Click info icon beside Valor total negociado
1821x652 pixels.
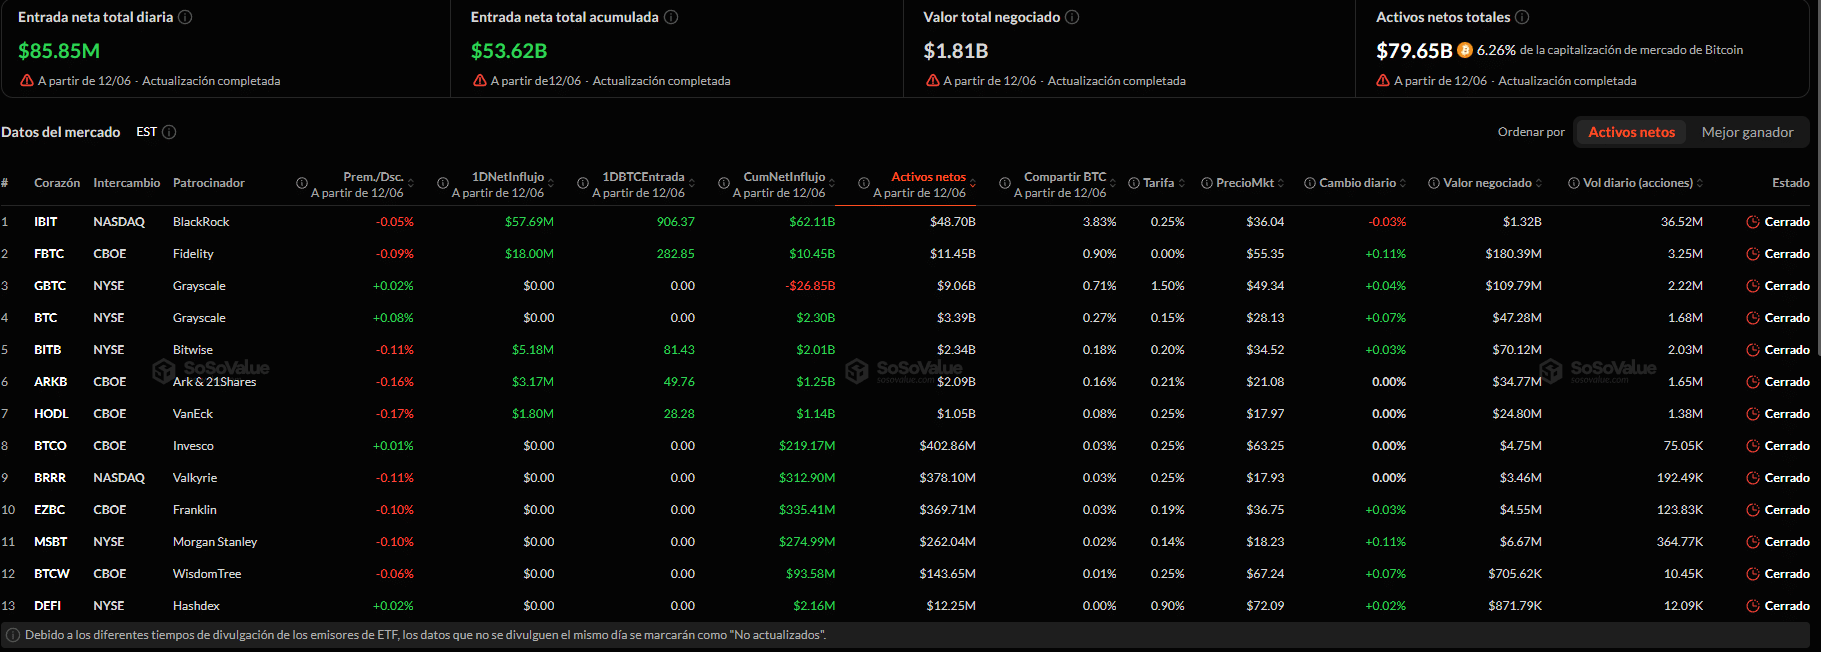pos(1072,17)
